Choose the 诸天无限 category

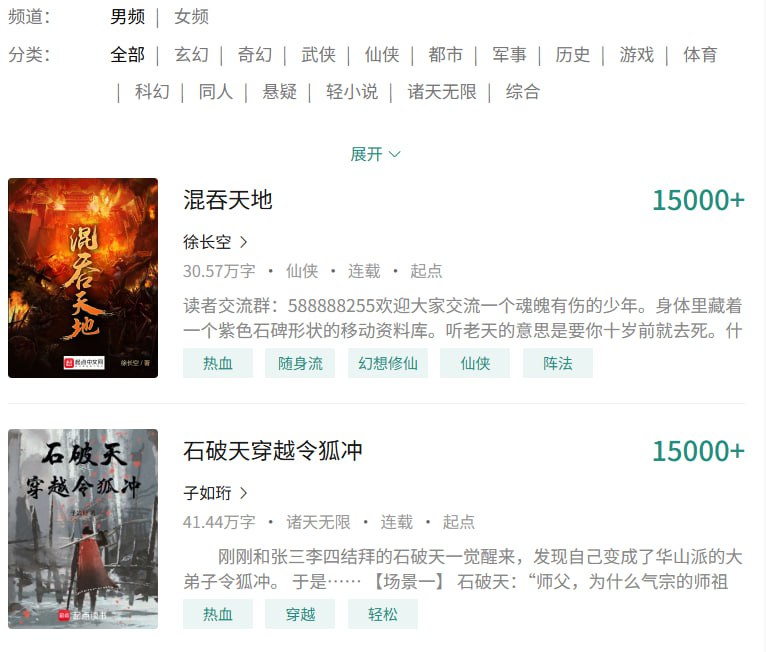(x=442, y=92)
